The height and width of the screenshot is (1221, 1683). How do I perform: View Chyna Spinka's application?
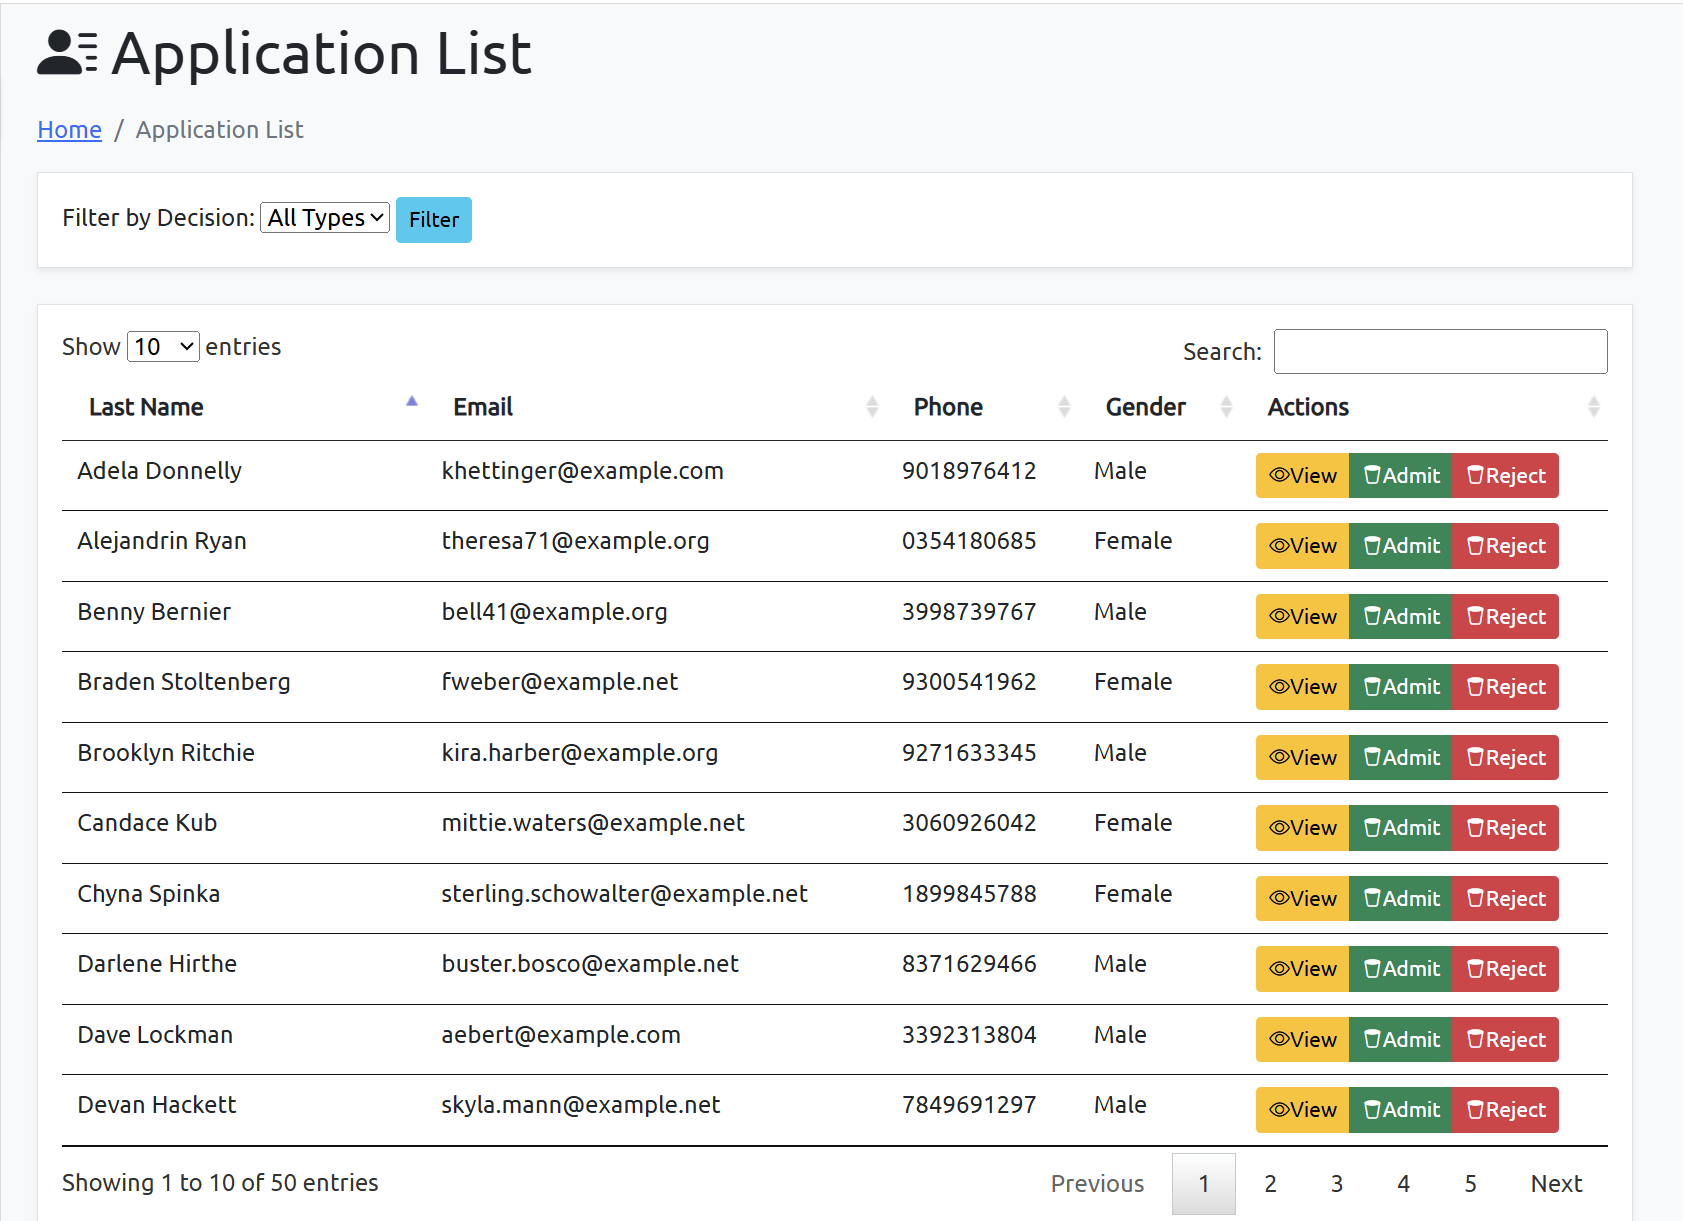(1302, 899)
